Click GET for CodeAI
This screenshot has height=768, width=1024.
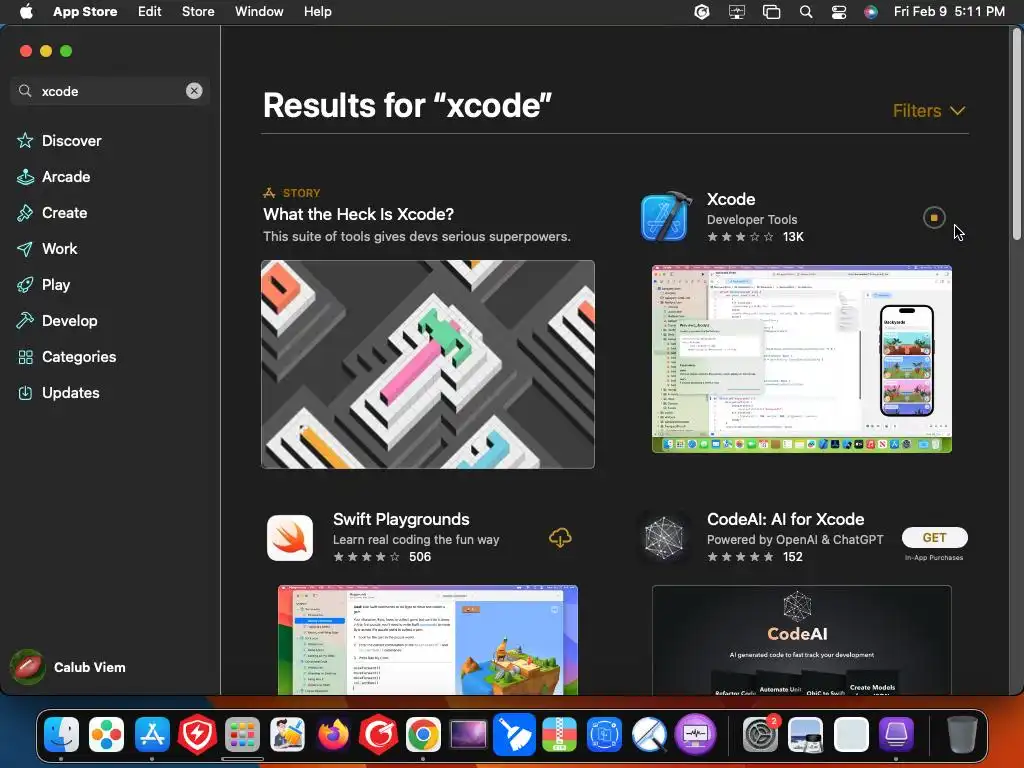[x=935, y=537]
